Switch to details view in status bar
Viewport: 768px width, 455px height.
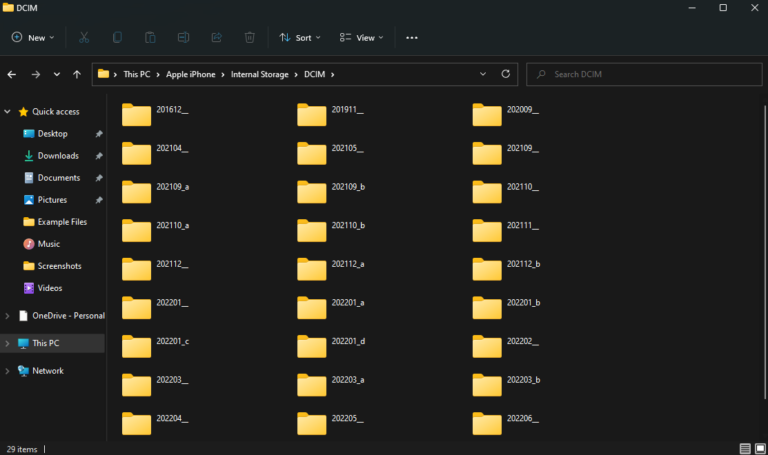(745, 449)
